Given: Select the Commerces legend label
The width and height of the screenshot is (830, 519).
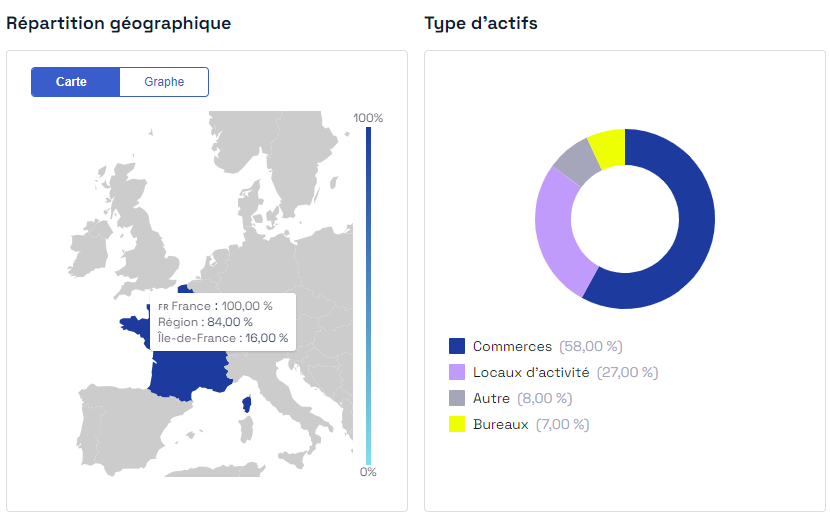Looking at the screenshot, I should click(x=512, y=346).
